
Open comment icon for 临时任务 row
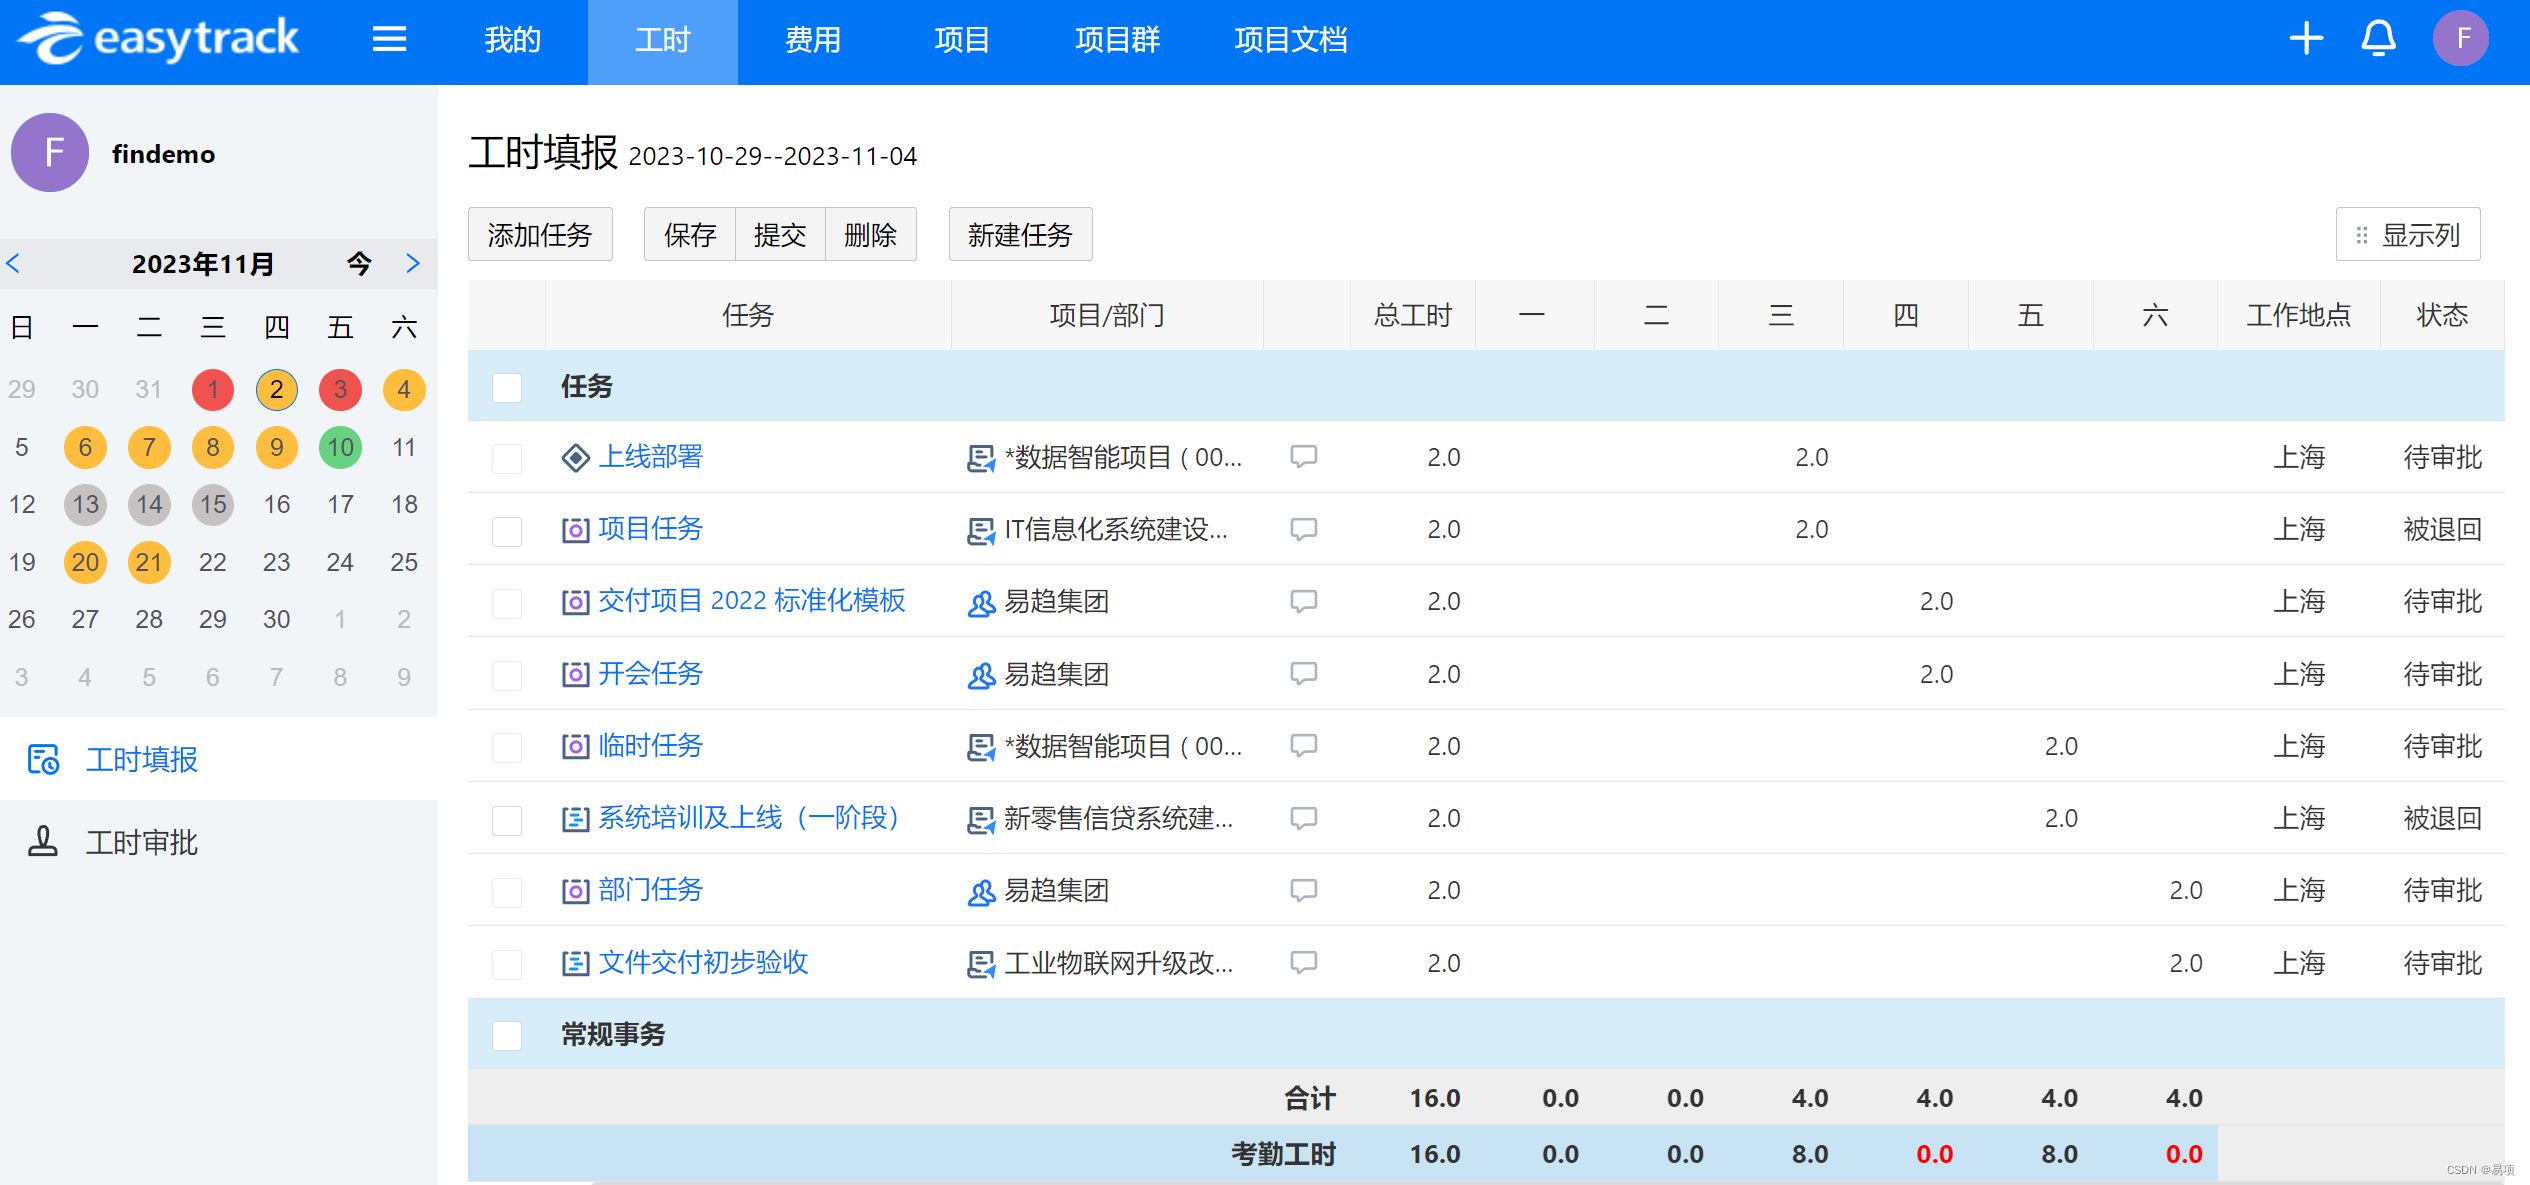point(1303,746)
